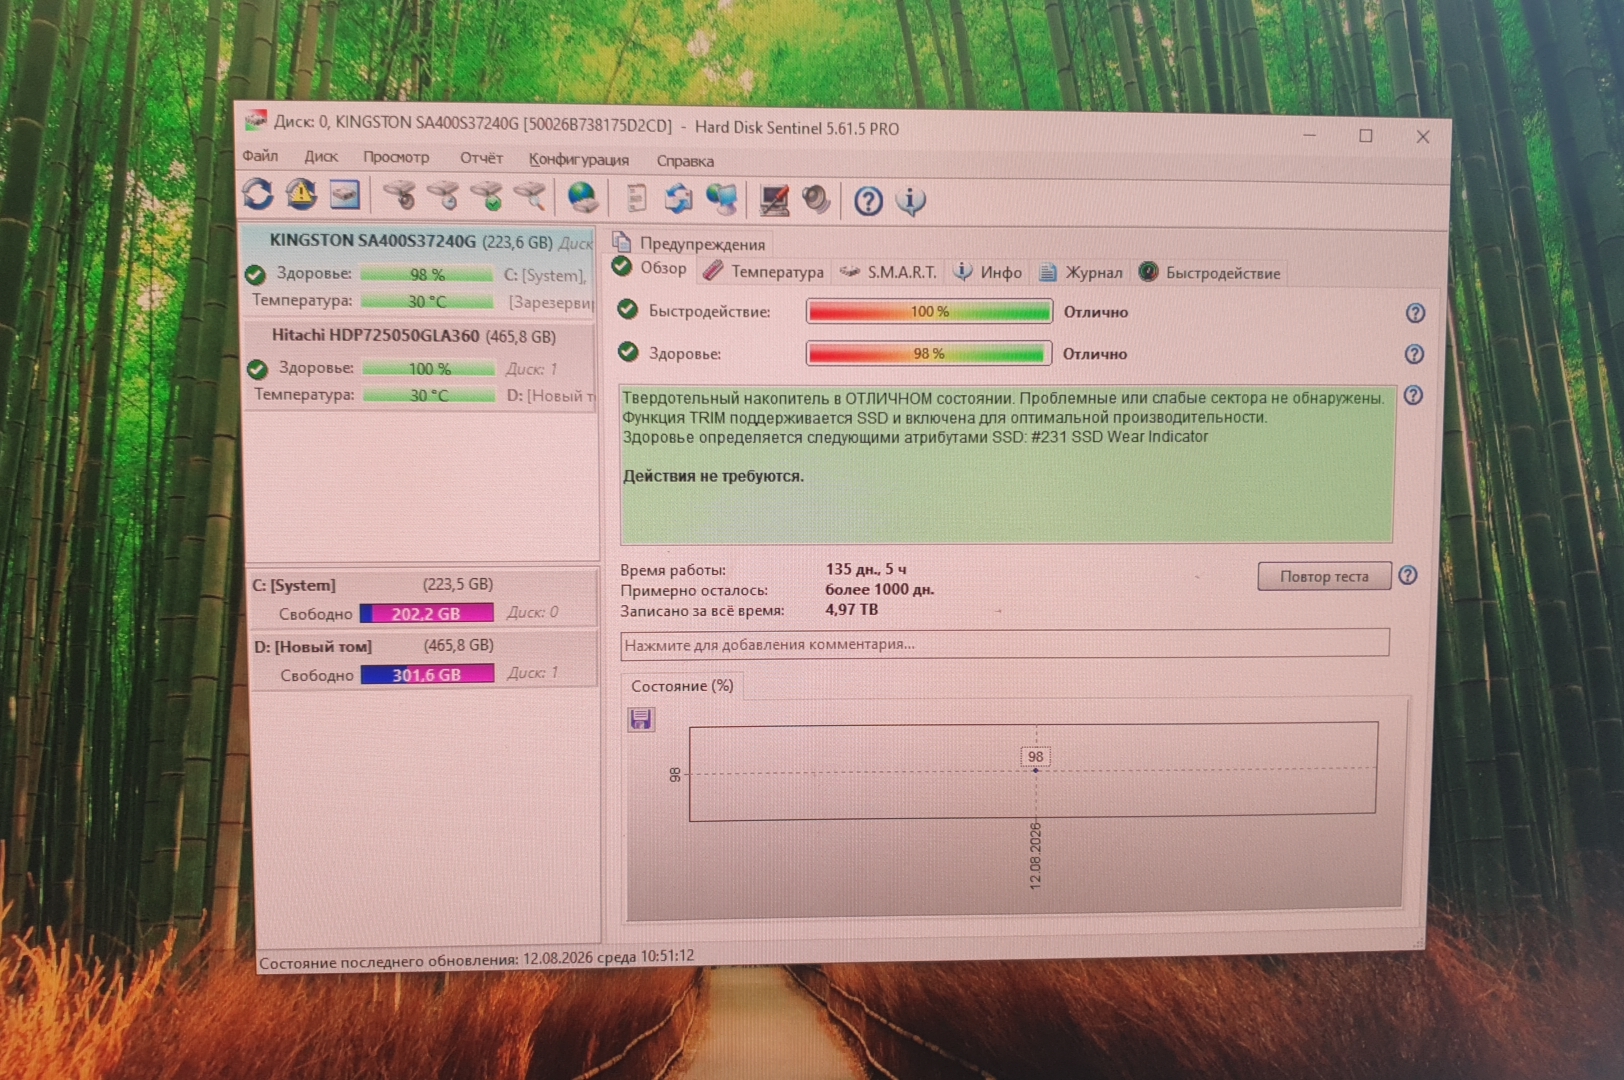Open the Файл menu
This screenshot has width=1624, height=1080.
click(260, 155)
